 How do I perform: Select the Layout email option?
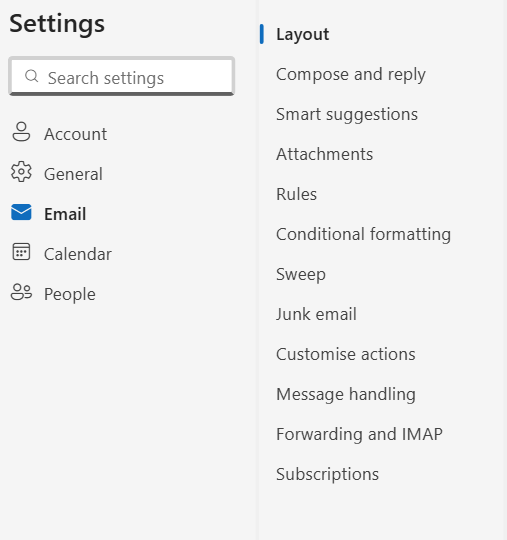click(x=302, y=34)
